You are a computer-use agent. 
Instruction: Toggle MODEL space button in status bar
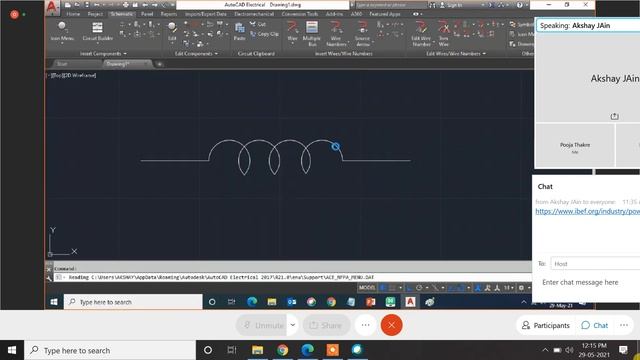(x=367, y=288)
